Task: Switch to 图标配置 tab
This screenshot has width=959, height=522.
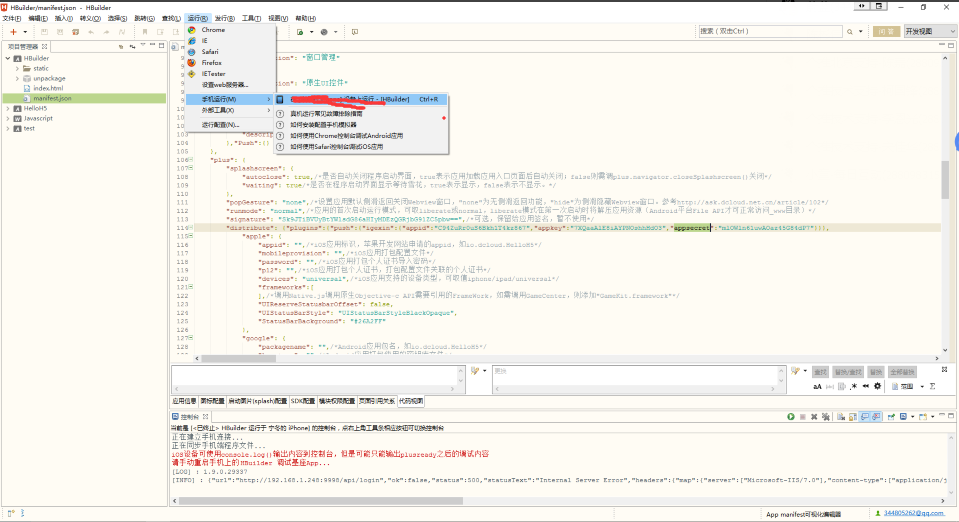Action: click(x=212, y=401)
